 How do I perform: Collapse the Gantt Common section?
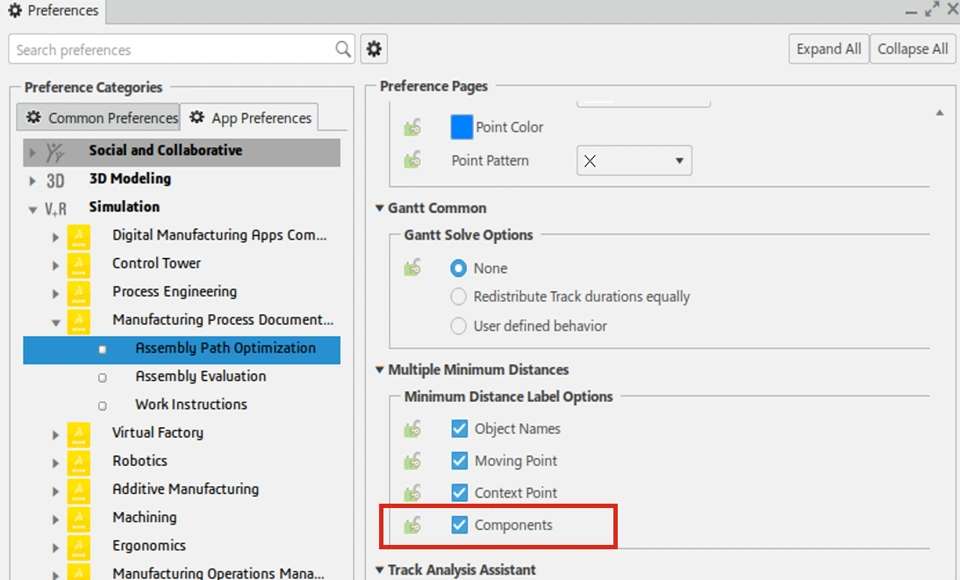[380, 208]
